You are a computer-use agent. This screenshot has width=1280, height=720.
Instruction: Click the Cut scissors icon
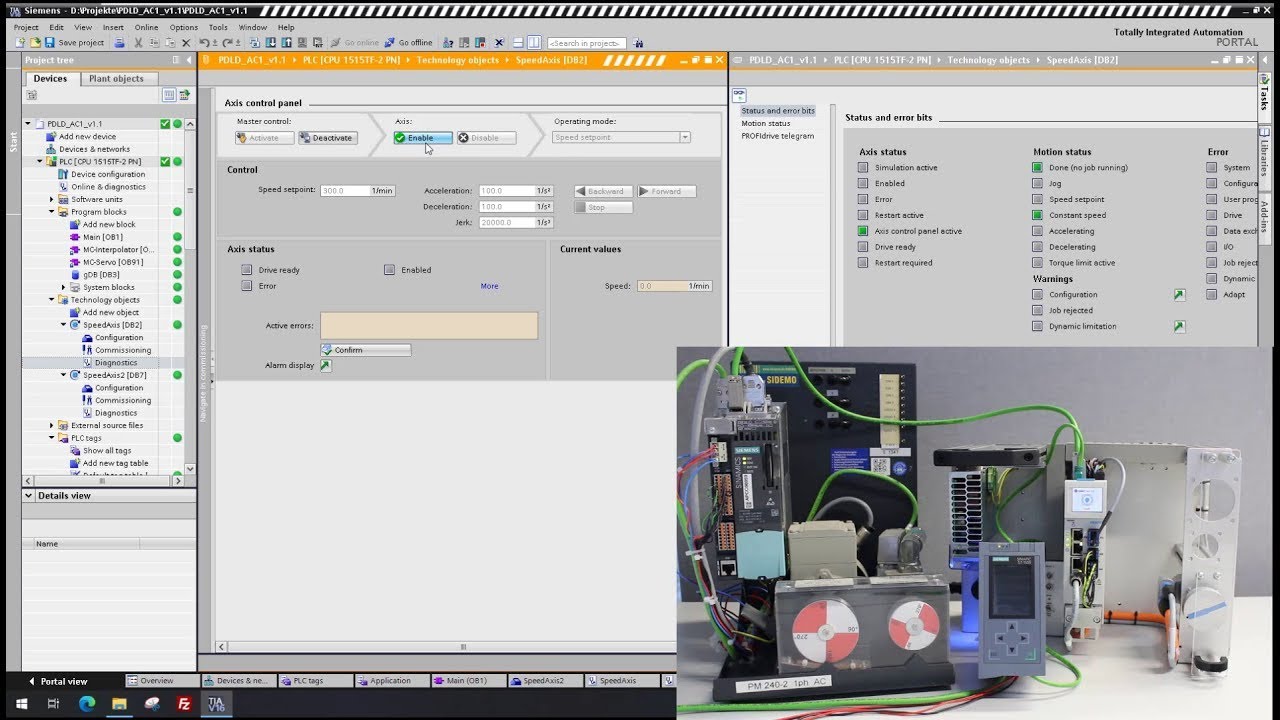point(140,43)
